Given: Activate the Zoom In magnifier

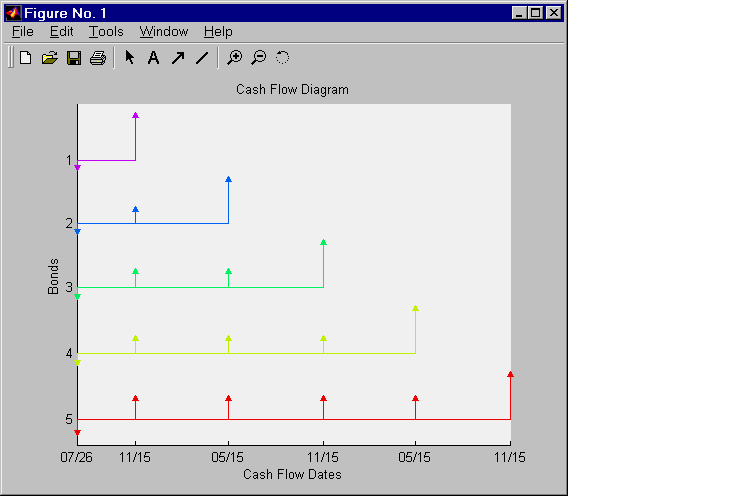Looking at the screenshot, I should (x=235, y=58).
